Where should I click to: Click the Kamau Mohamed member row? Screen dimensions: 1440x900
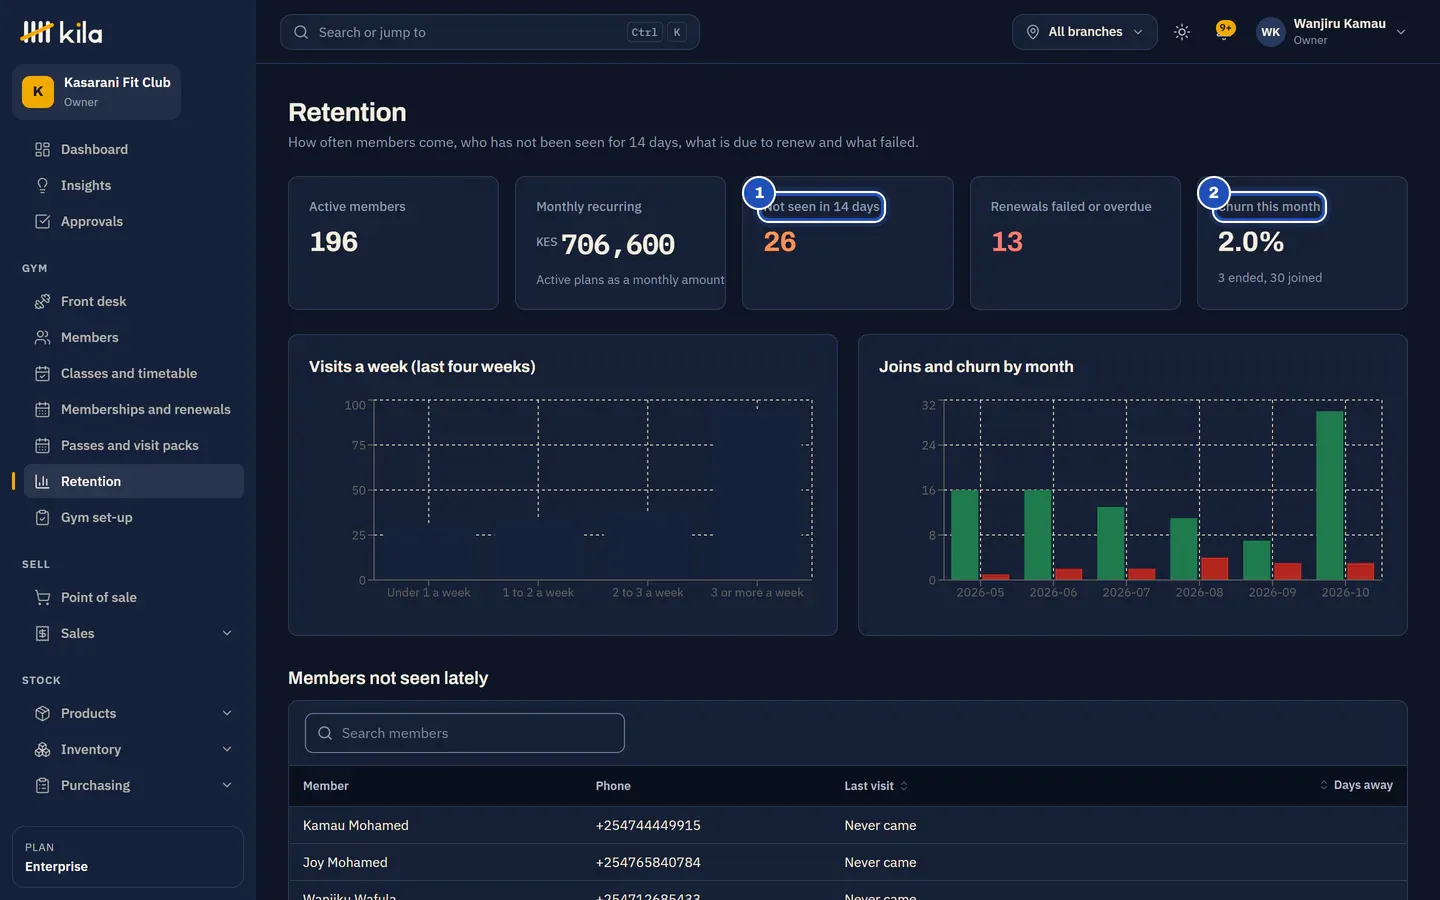click(848, 825)
